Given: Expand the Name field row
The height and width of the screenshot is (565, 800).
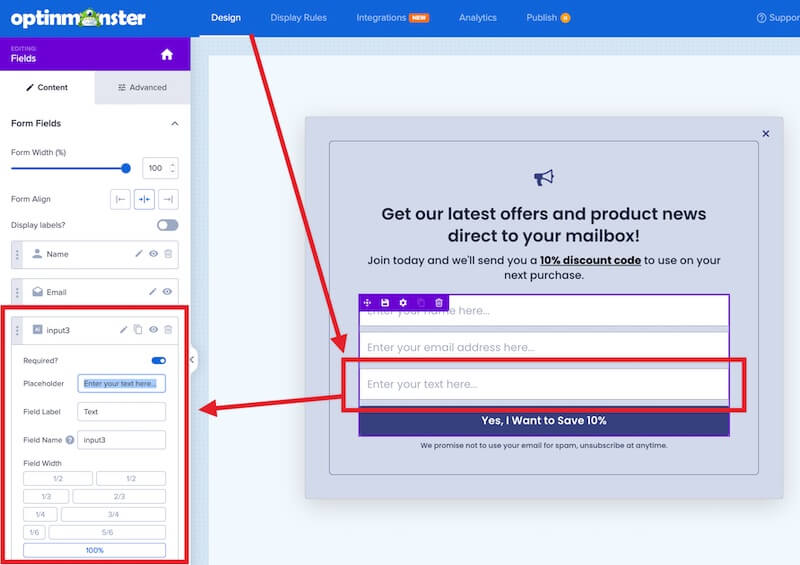Looking at the screenshot, I should (95, 254).
